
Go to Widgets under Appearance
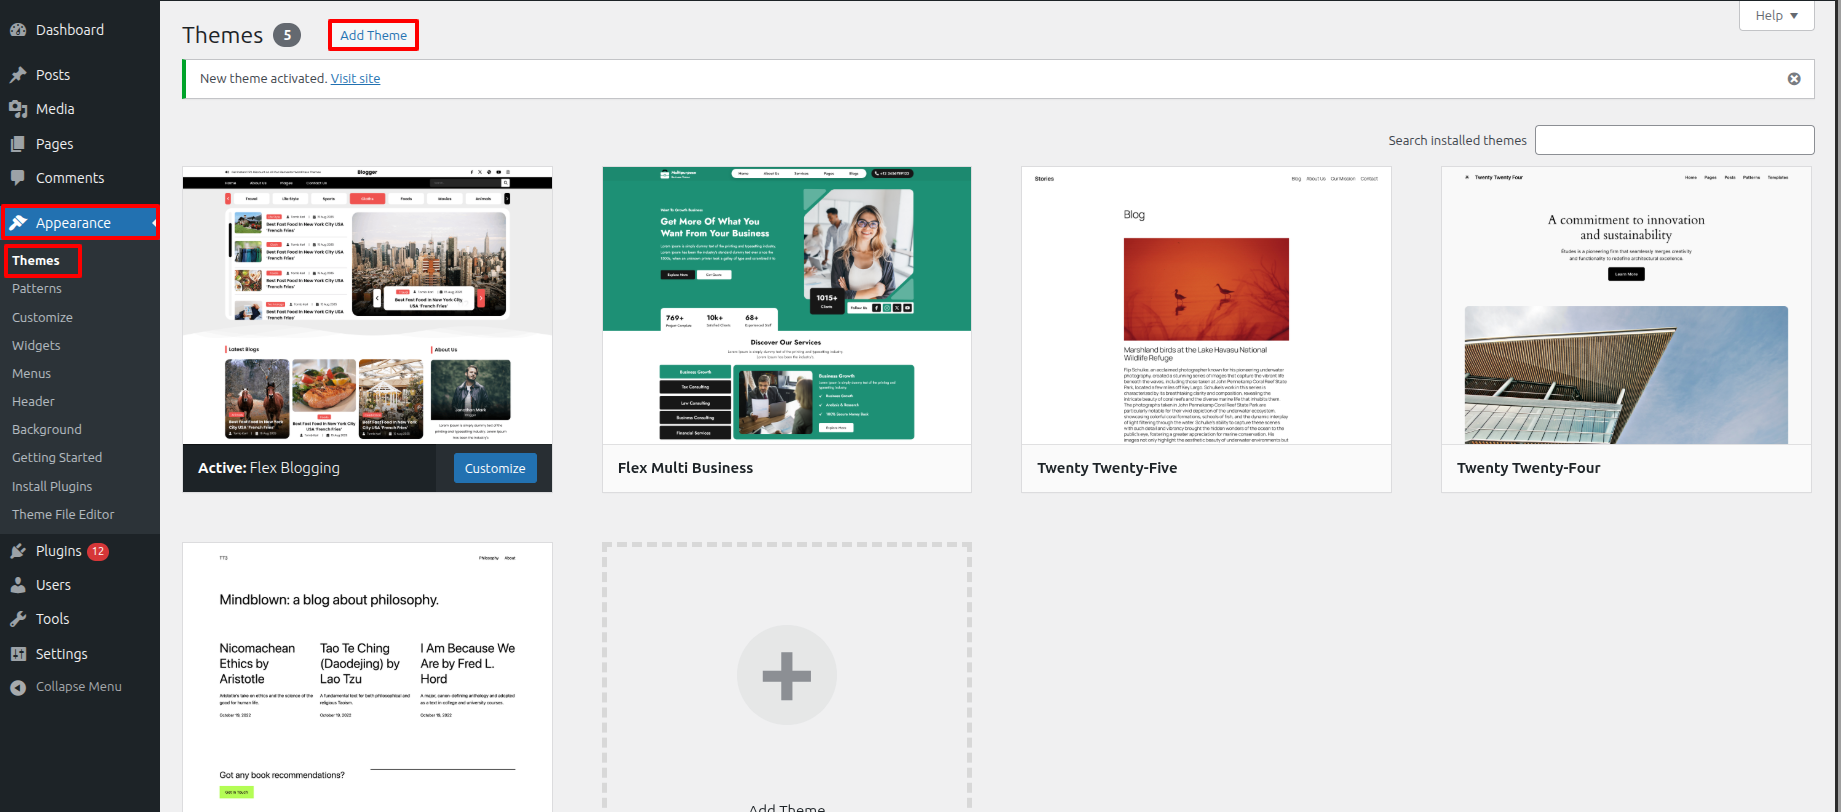(36, 345)
